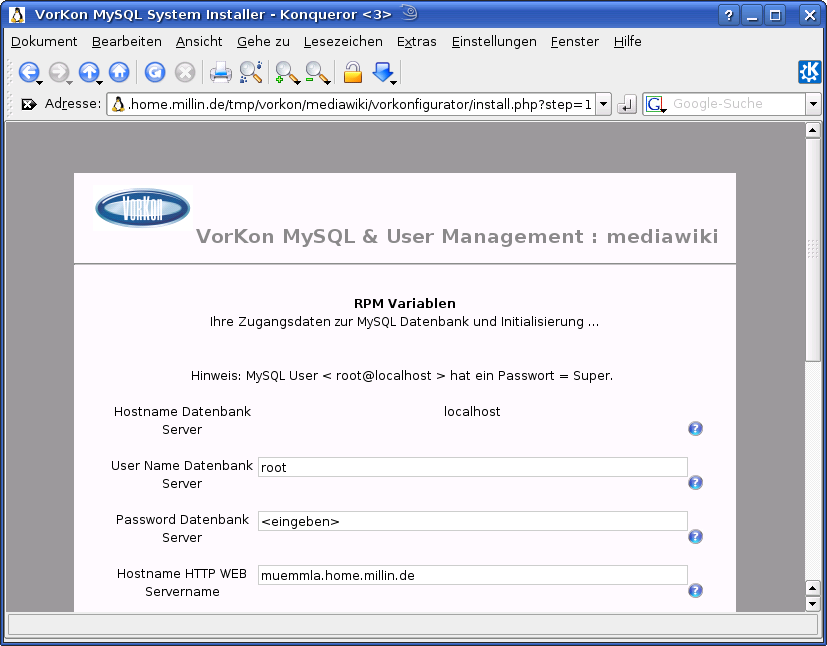Open Find with binoculars icon

(x=251, y=72)
